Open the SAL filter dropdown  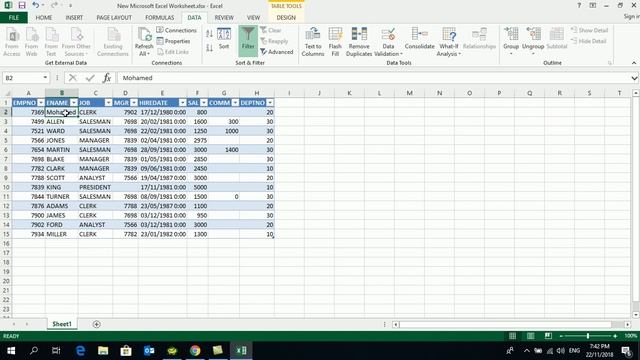click(x=204, y=102)
